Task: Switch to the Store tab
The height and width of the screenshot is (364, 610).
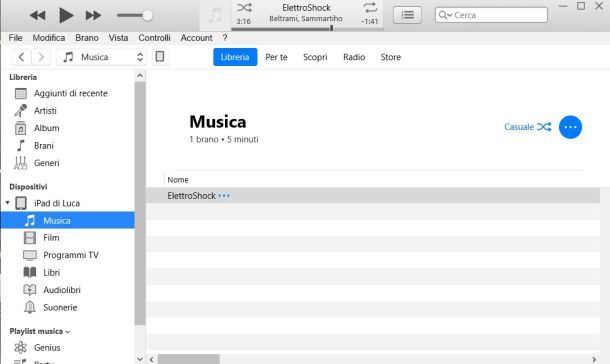Action: 391,57
